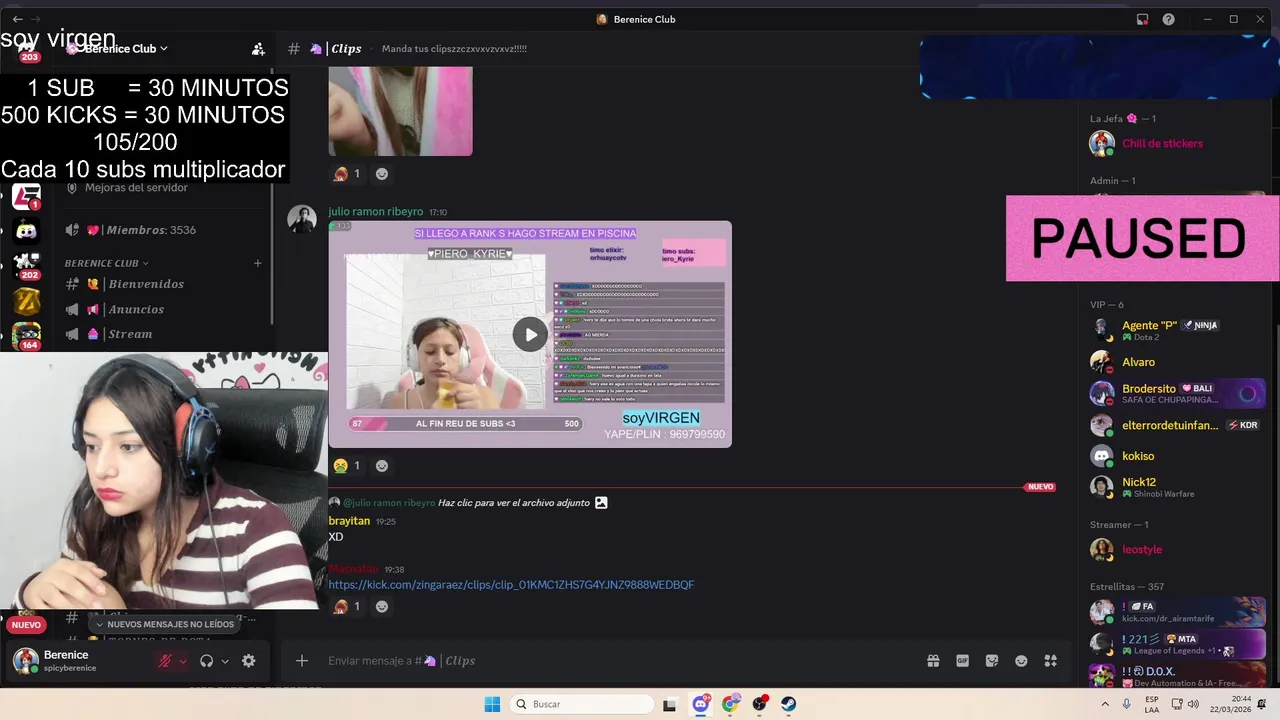
Task: Toggle microphone mute button
Action: 166,661
